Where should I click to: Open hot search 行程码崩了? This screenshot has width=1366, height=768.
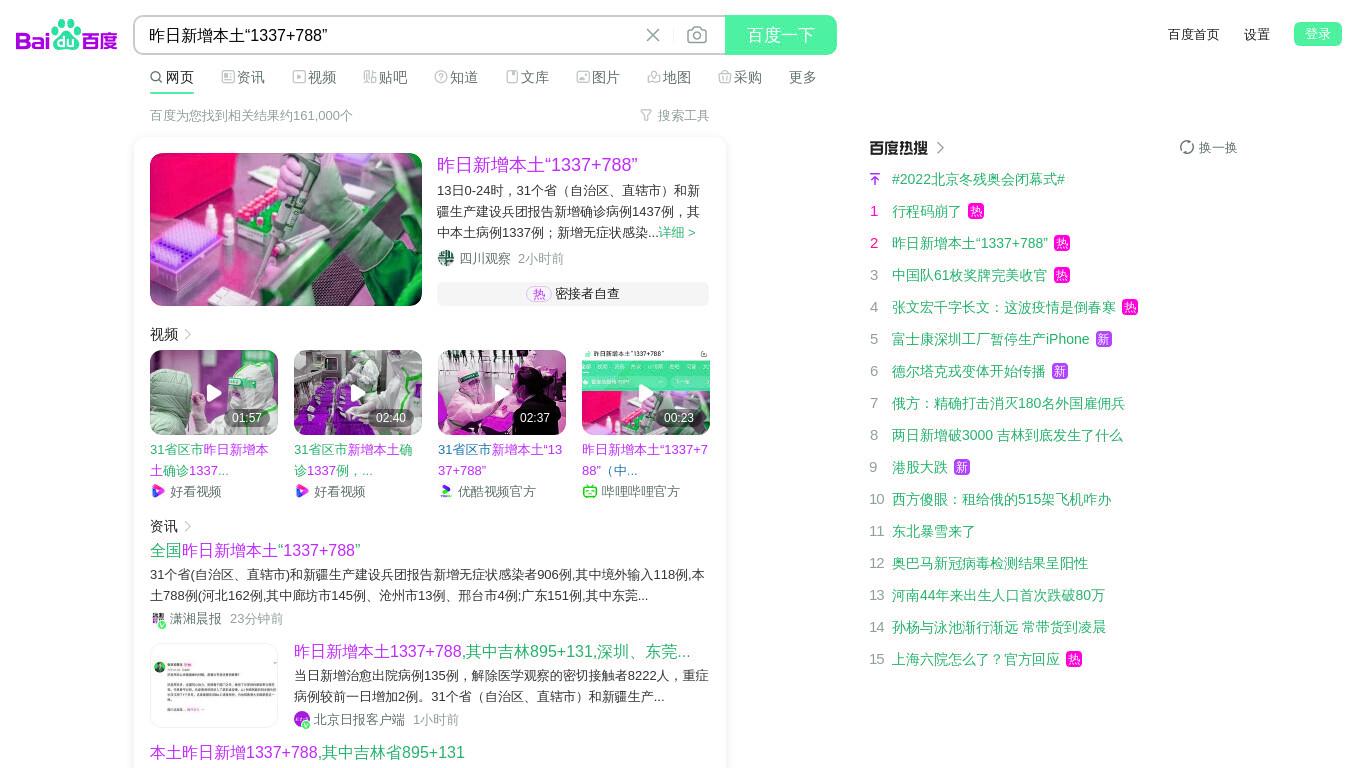point(926,211)
